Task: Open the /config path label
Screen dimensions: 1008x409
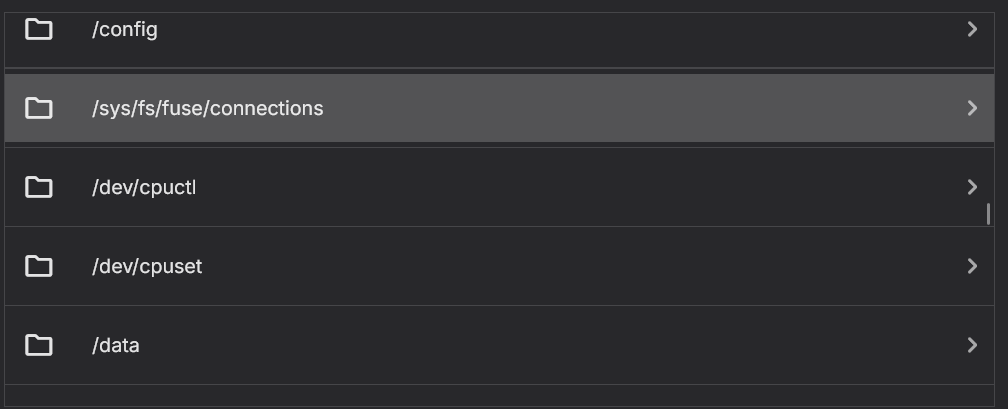Action: click(x=124, y=30)
